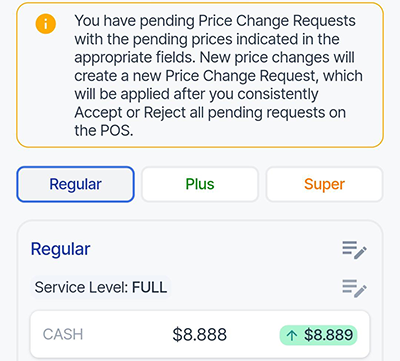Switch to the Plus tab

(x=200, y=184)
